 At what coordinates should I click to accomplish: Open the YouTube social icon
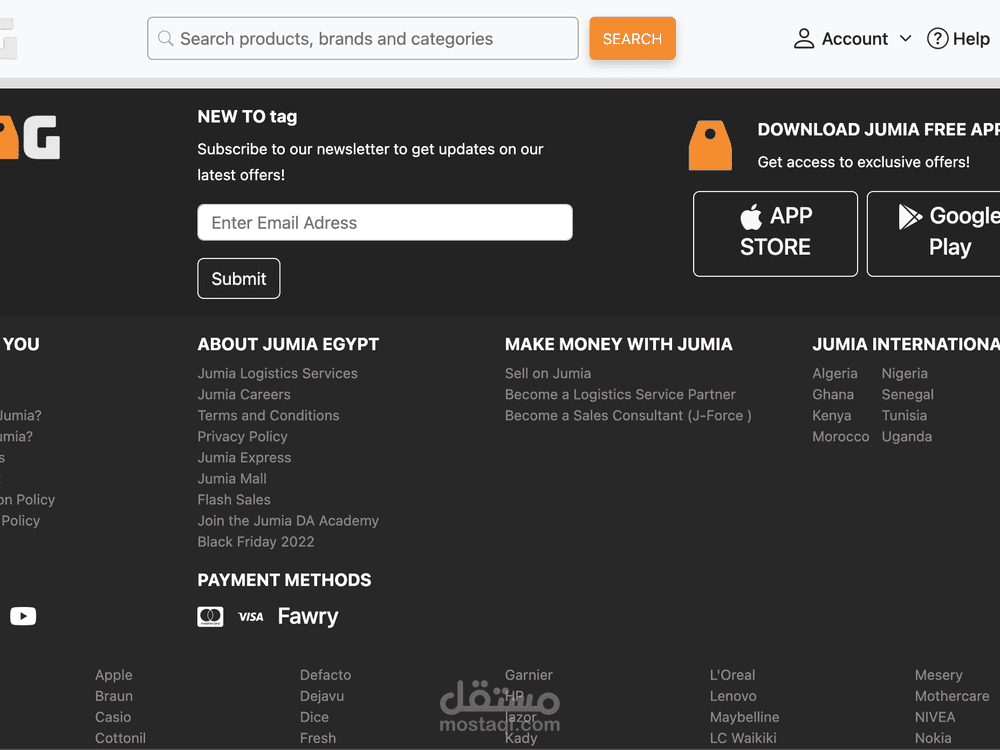23,615
